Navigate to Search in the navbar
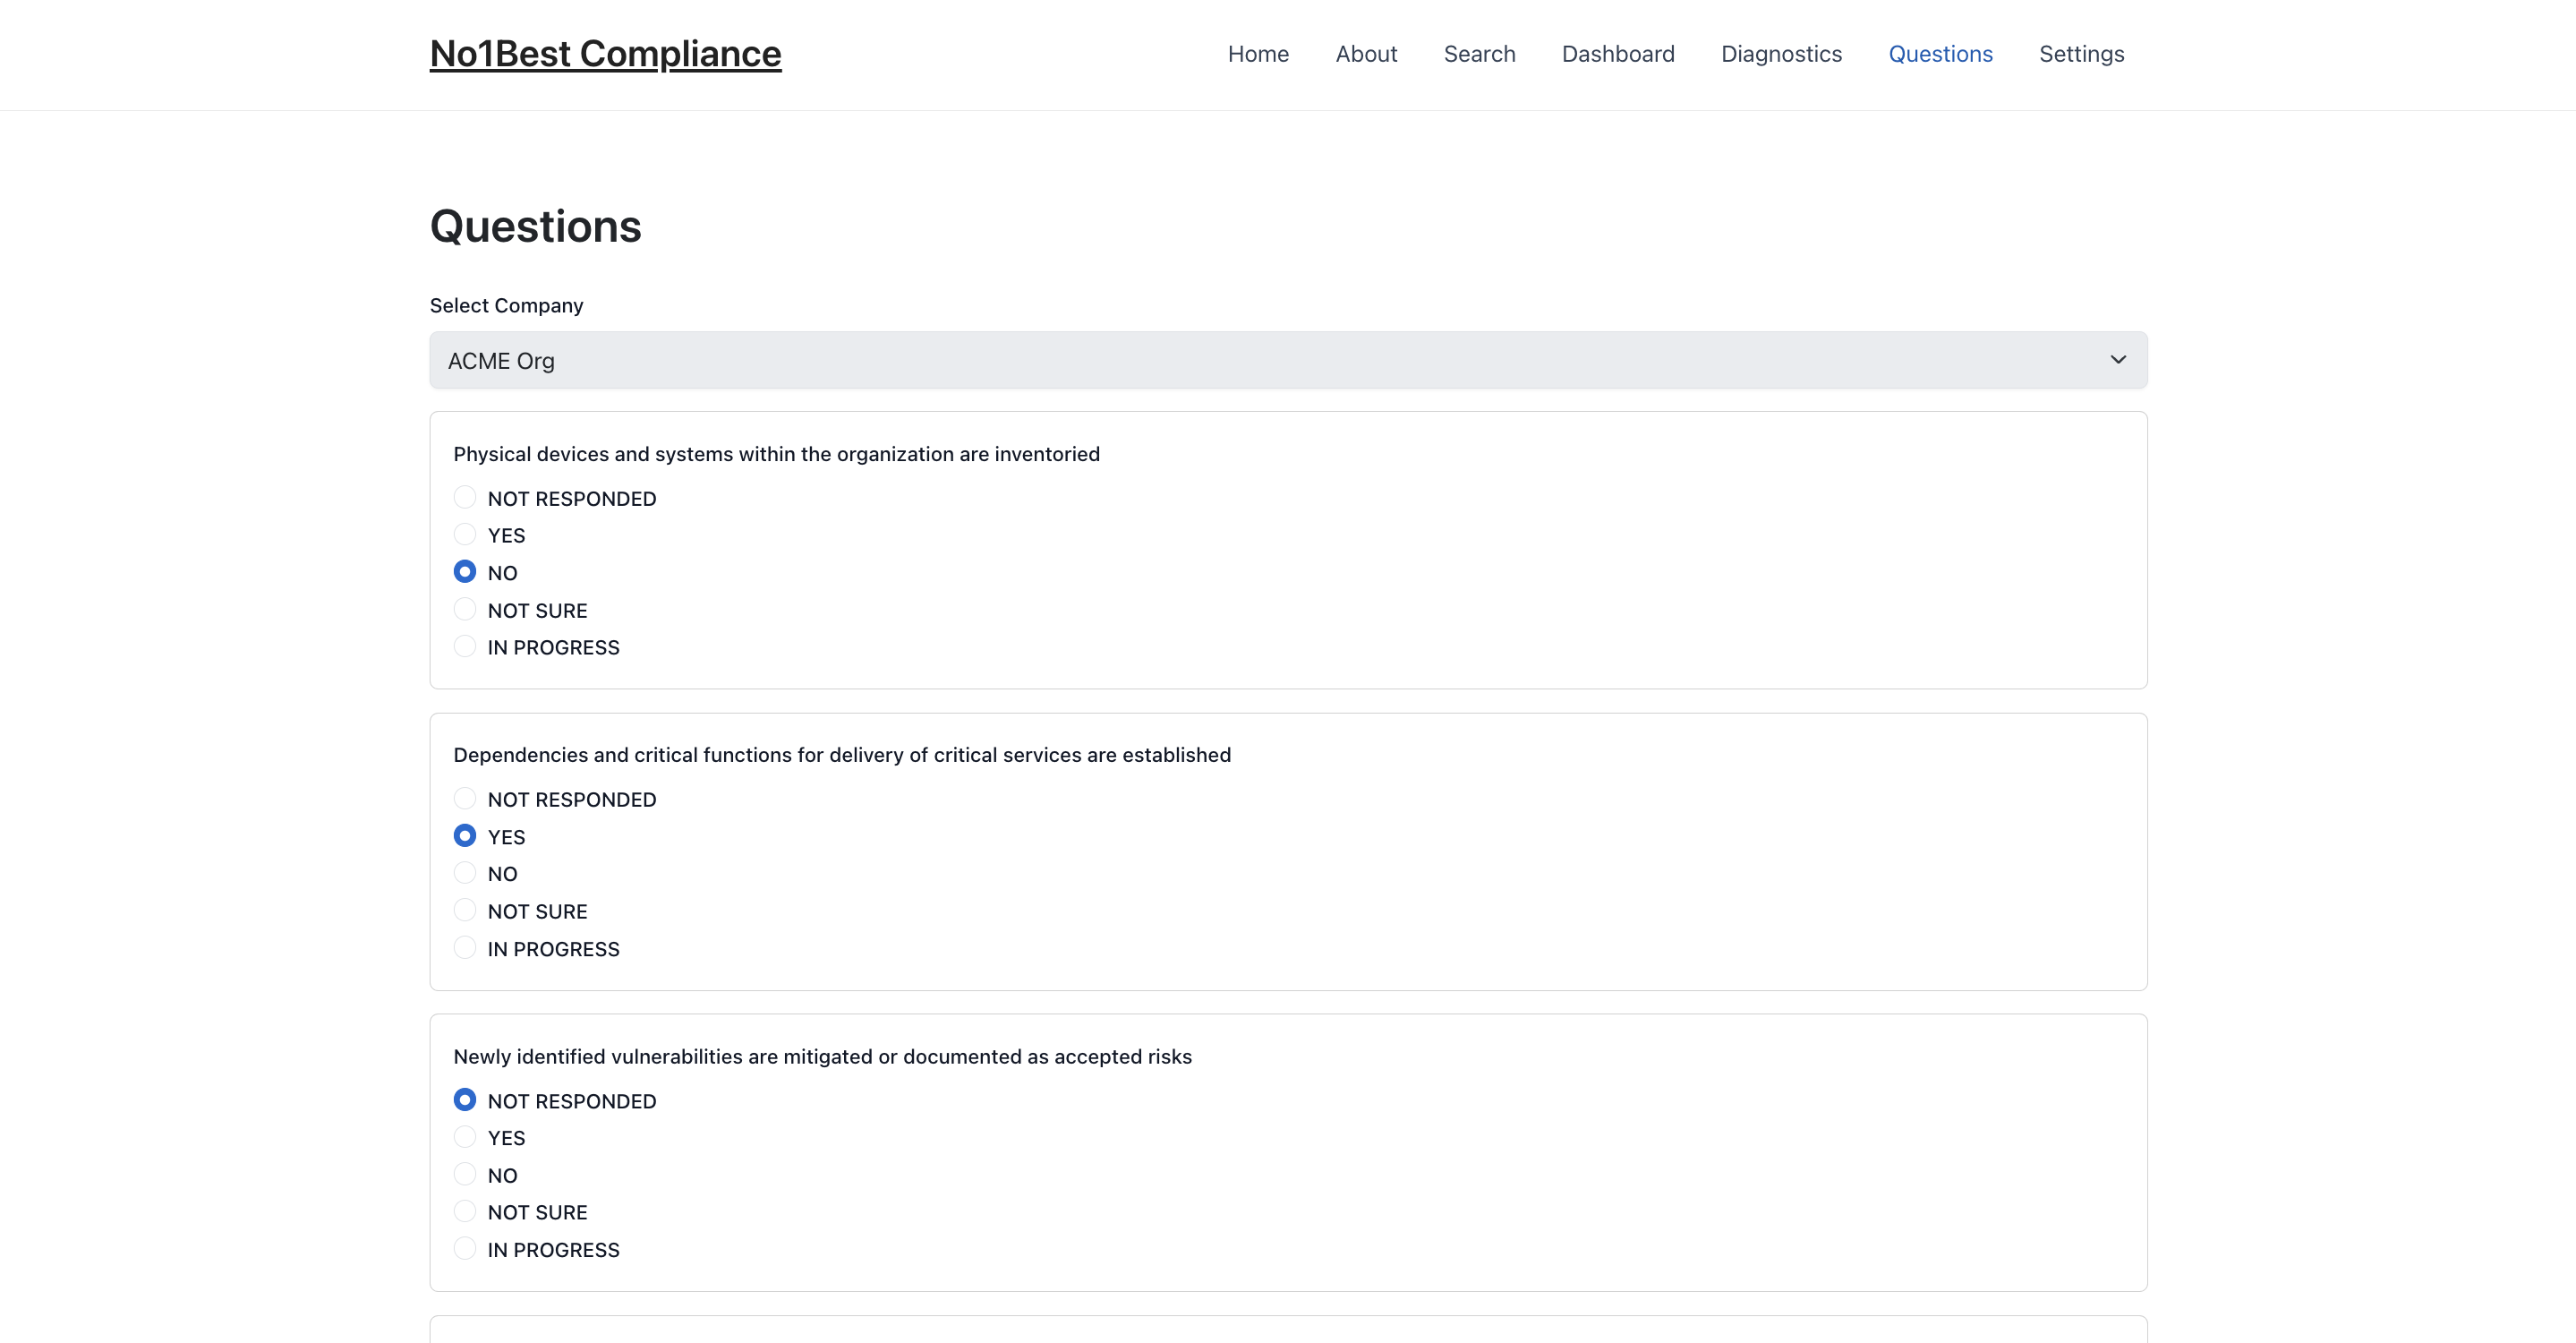 tap(1479, 54)
